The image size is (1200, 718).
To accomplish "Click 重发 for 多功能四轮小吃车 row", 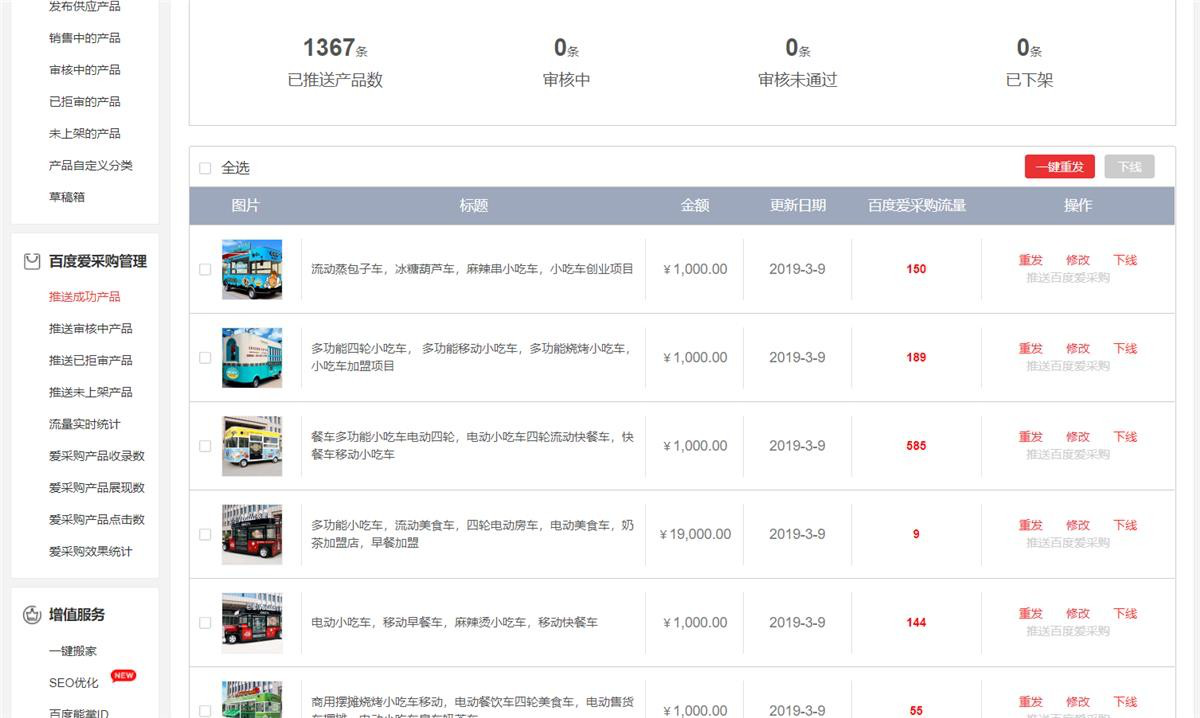I will [1031, 349].
